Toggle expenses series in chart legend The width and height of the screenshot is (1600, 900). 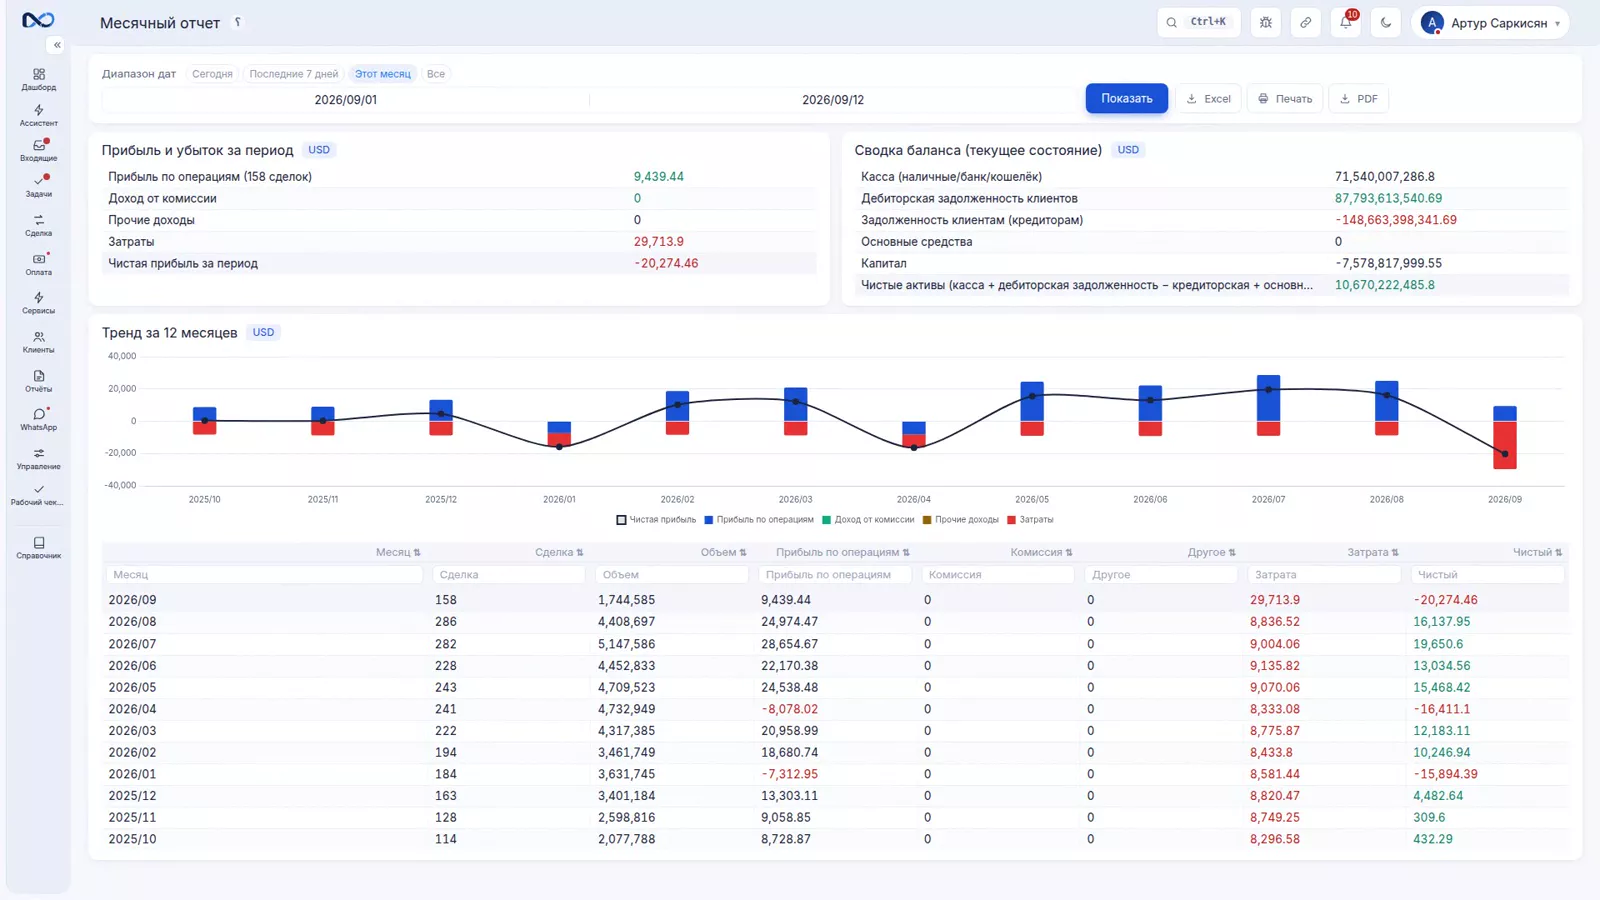pos(1030,520)
